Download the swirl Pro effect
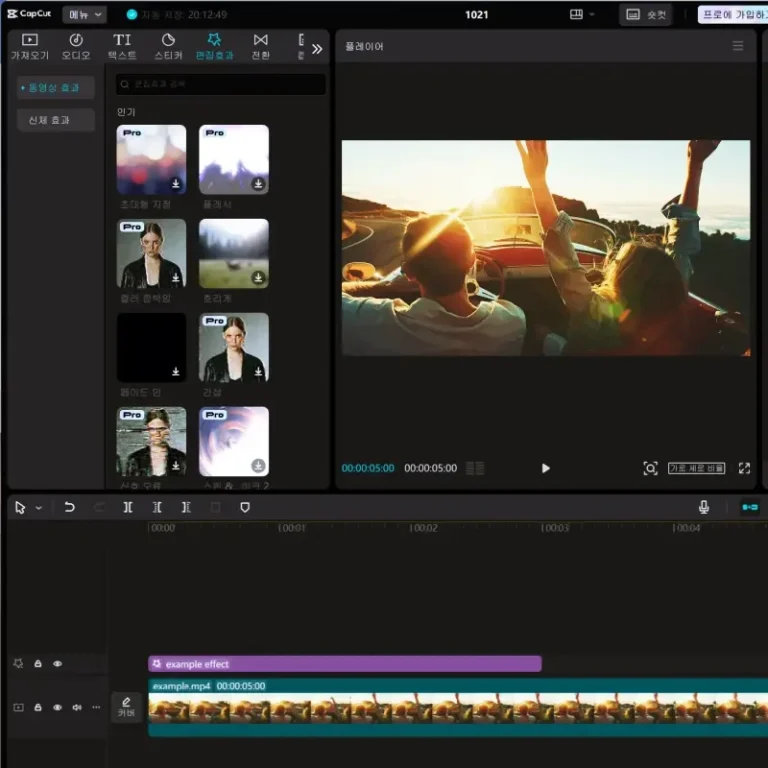 click(258, 465)
